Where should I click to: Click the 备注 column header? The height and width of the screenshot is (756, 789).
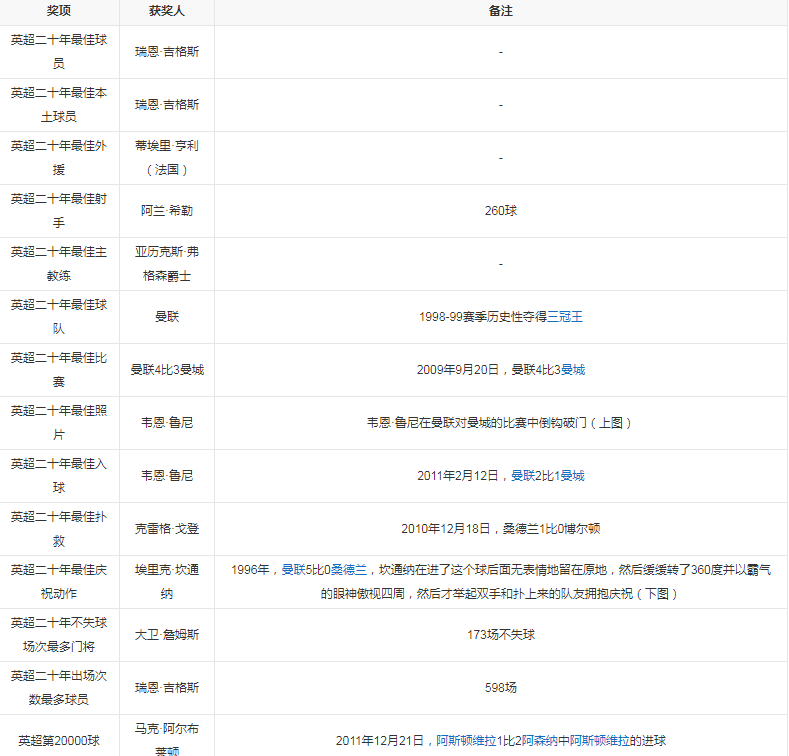coord(500,12)
